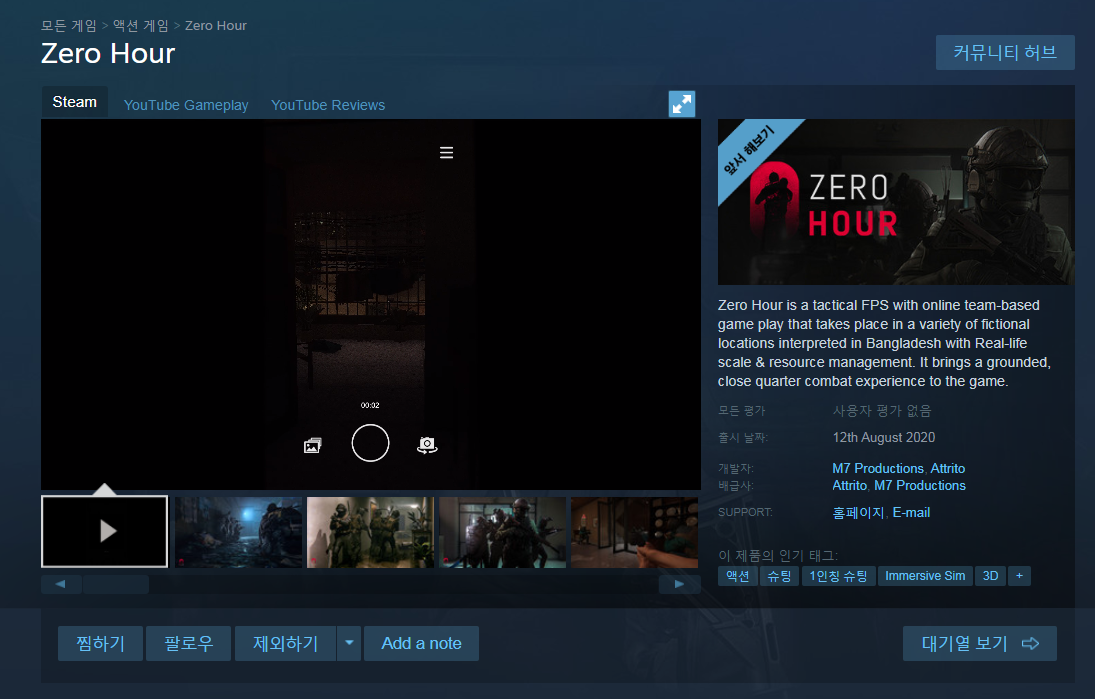The height and width of the screenshot is (699, 1095).
Task: Open the orange interior screenshot thumbnail
Action: pyautogui.click(x=634, y=532)
